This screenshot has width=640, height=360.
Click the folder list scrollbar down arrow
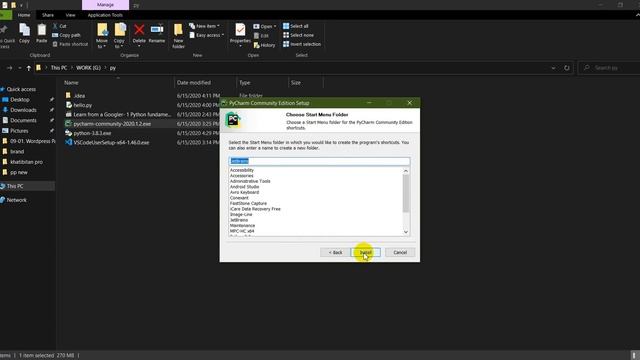coord(406,232)
